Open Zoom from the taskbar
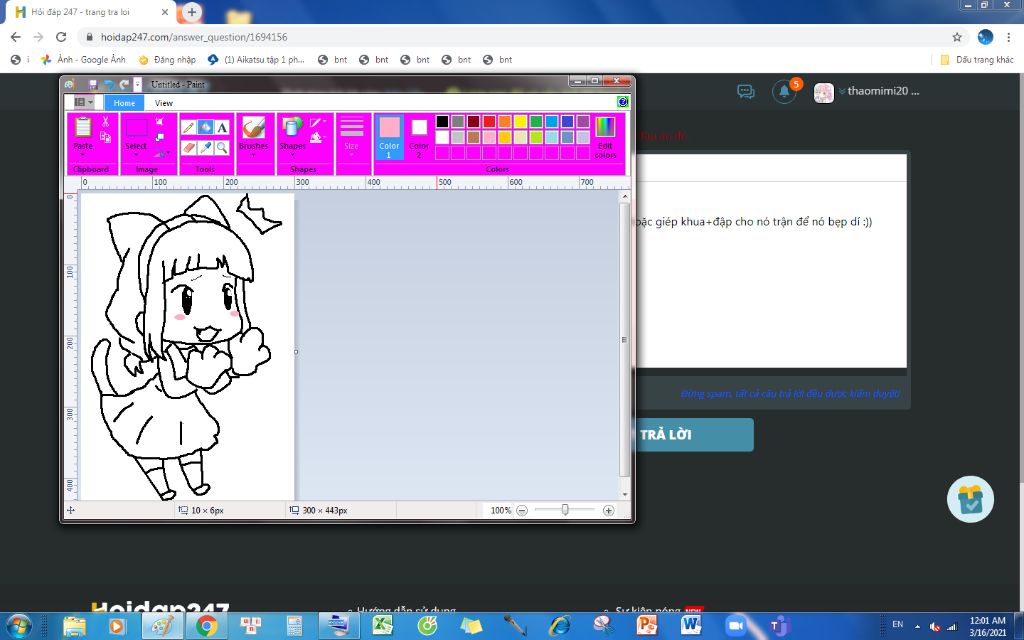This screenshot has width=1024, height=640. click(734, 626)
